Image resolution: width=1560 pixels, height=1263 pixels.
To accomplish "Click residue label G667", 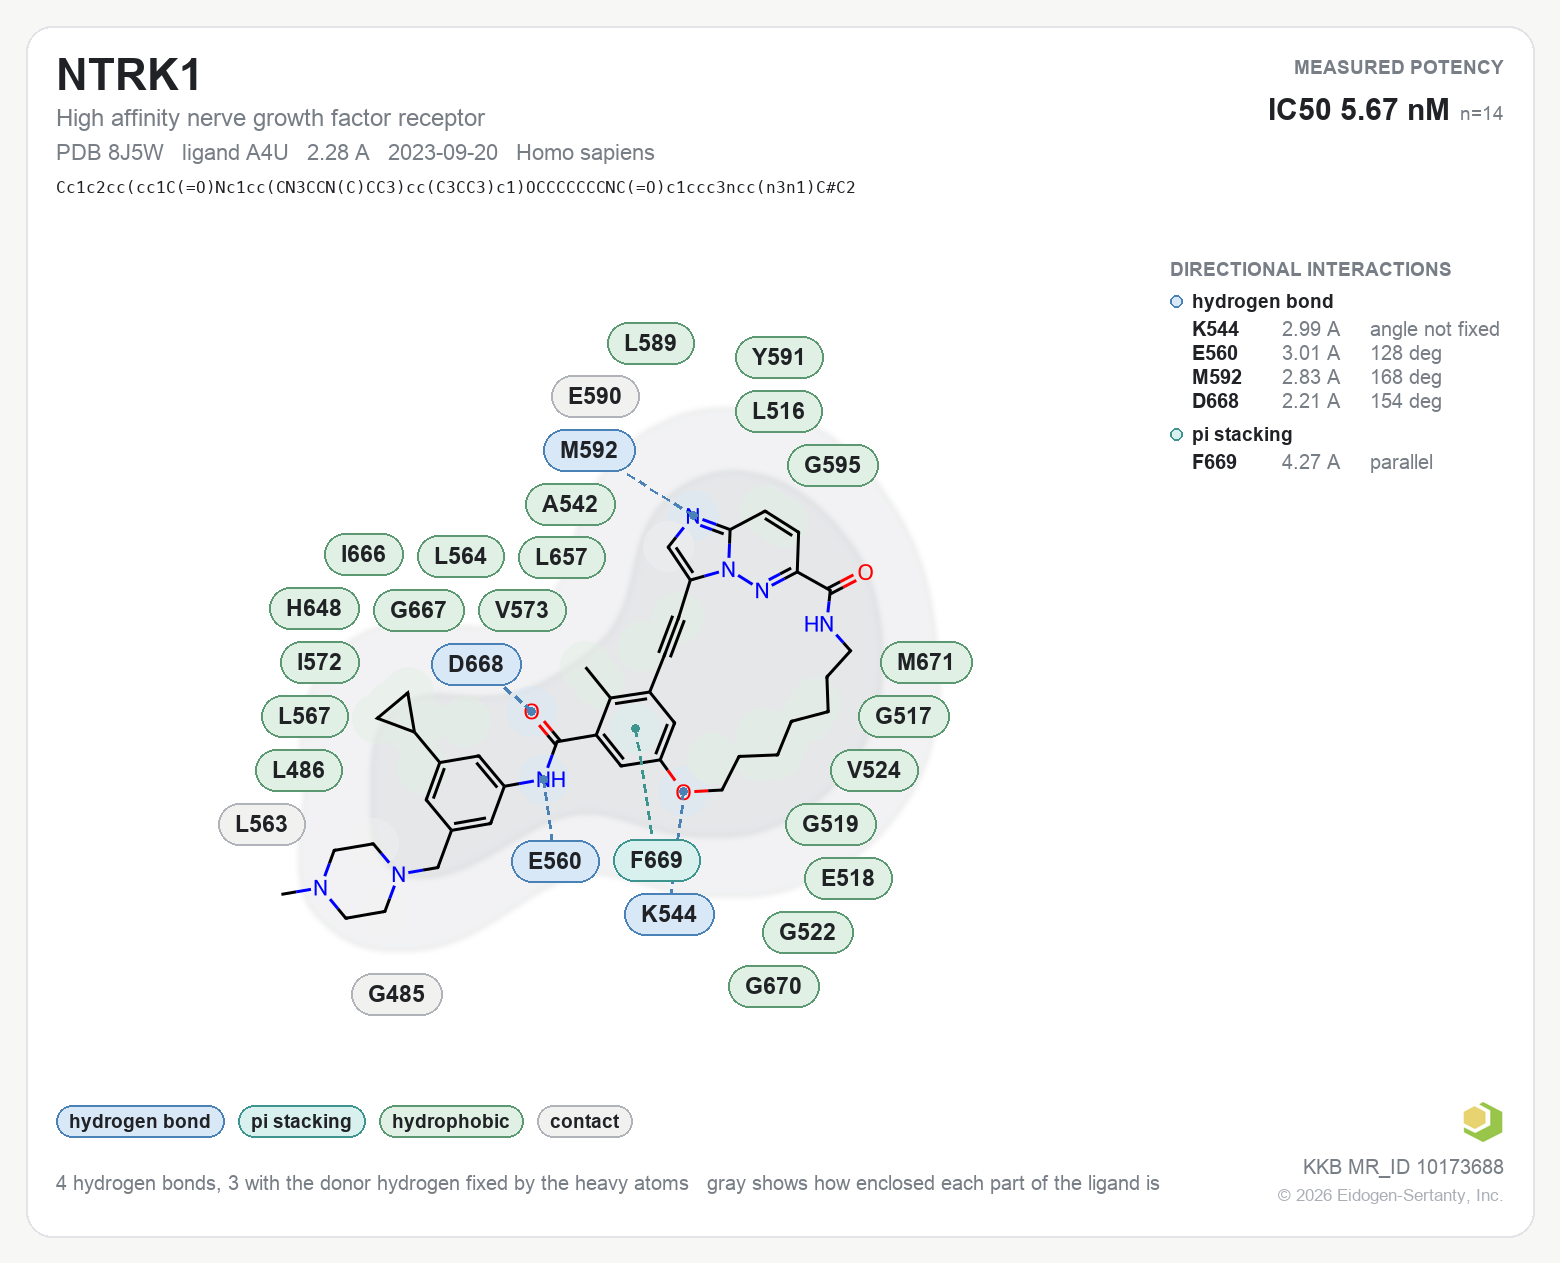I will (418, 610).
